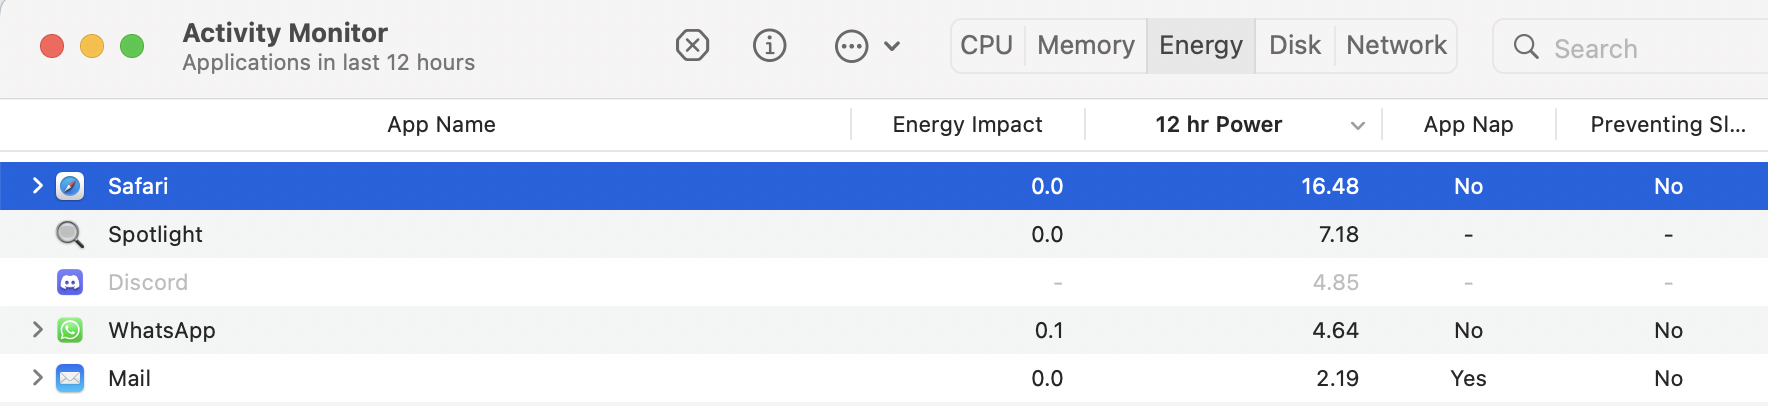This screenshot has width=1768, height=406.
Task: Sort by the App Nap column header
Action: pyautogui.click(x=1468, y=124)
